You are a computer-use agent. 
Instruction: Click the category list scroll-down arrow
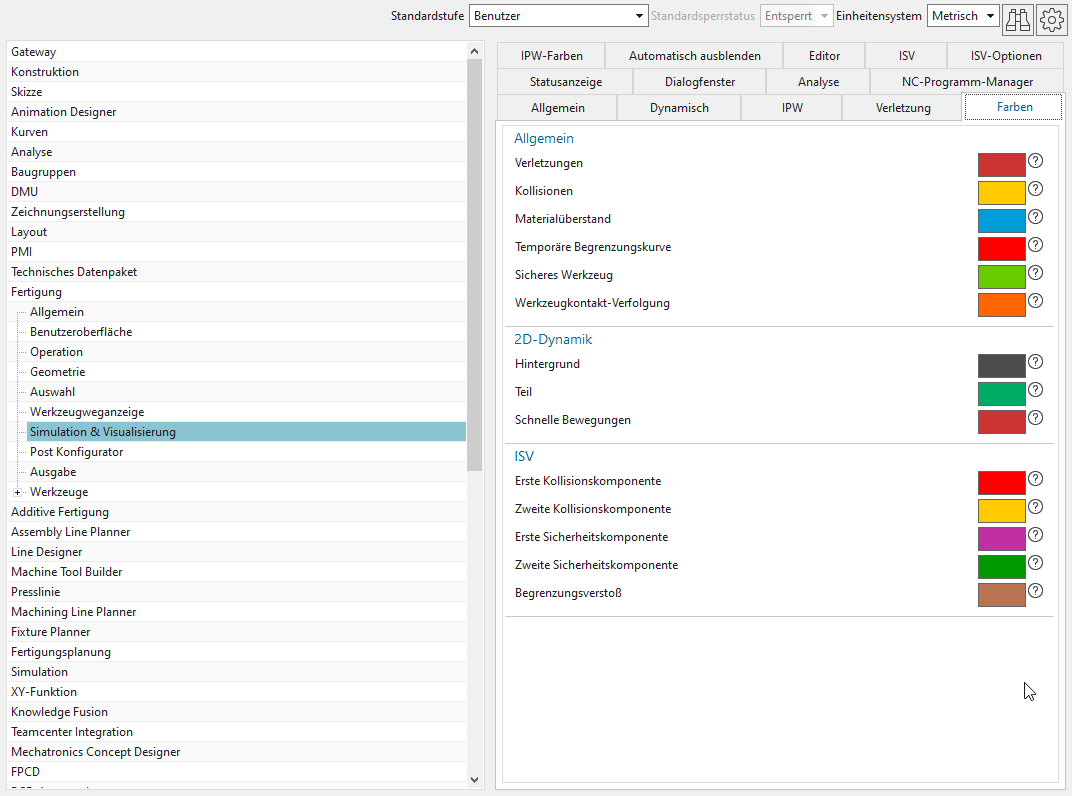[474, 780]
